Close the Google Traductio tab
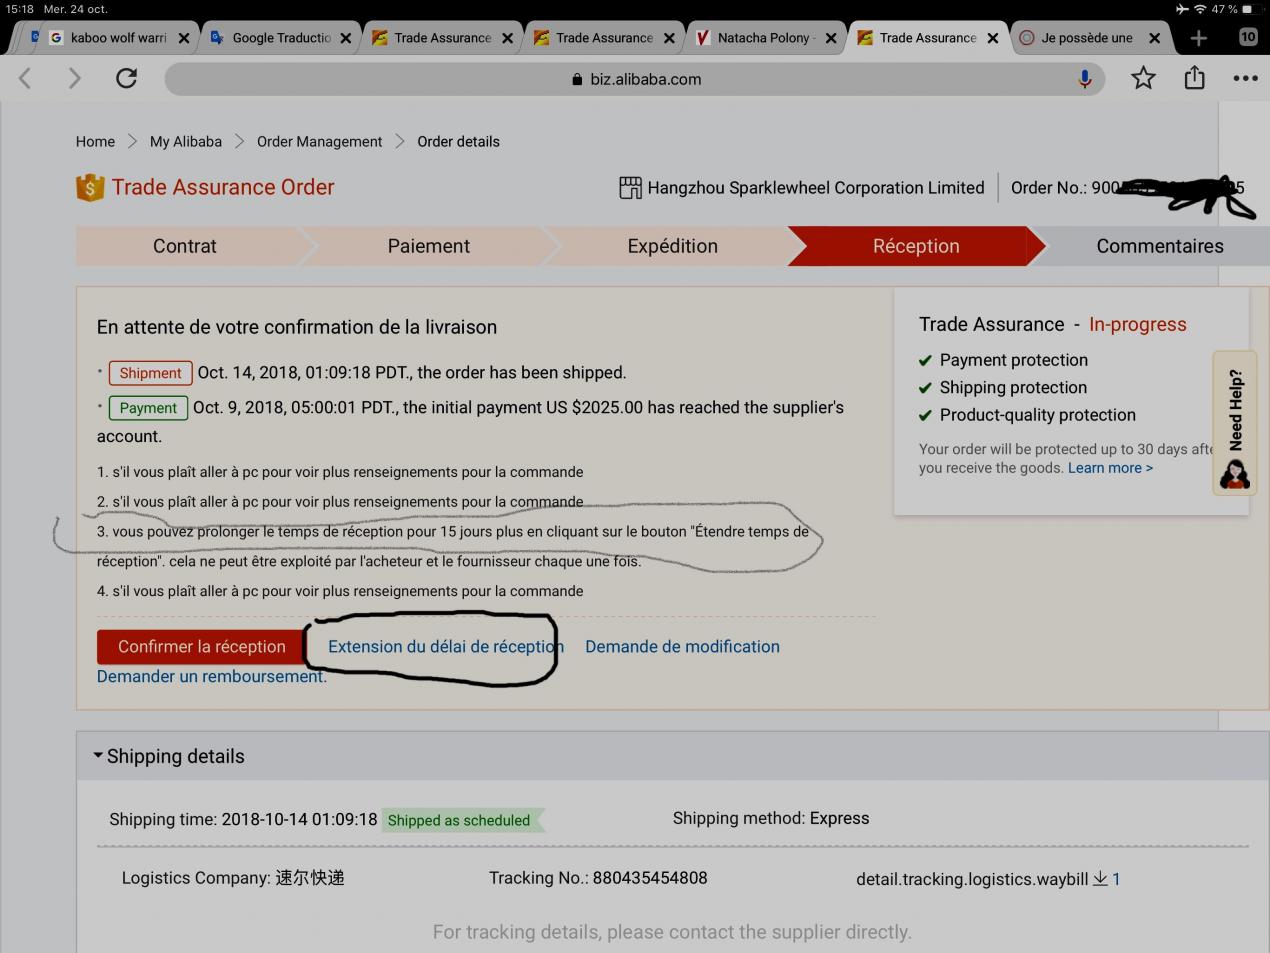Viewport: 1270px width, 953px height. (x=346, y=38)
